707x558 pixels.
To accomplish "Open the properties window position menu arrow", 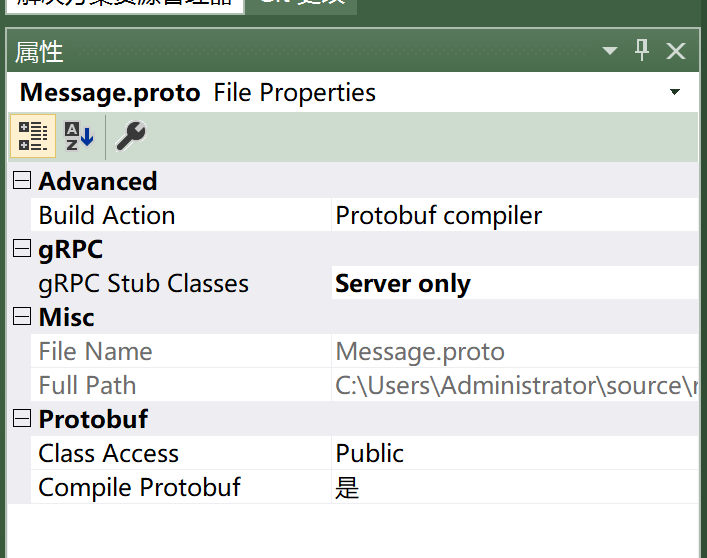I will [610, 51].
